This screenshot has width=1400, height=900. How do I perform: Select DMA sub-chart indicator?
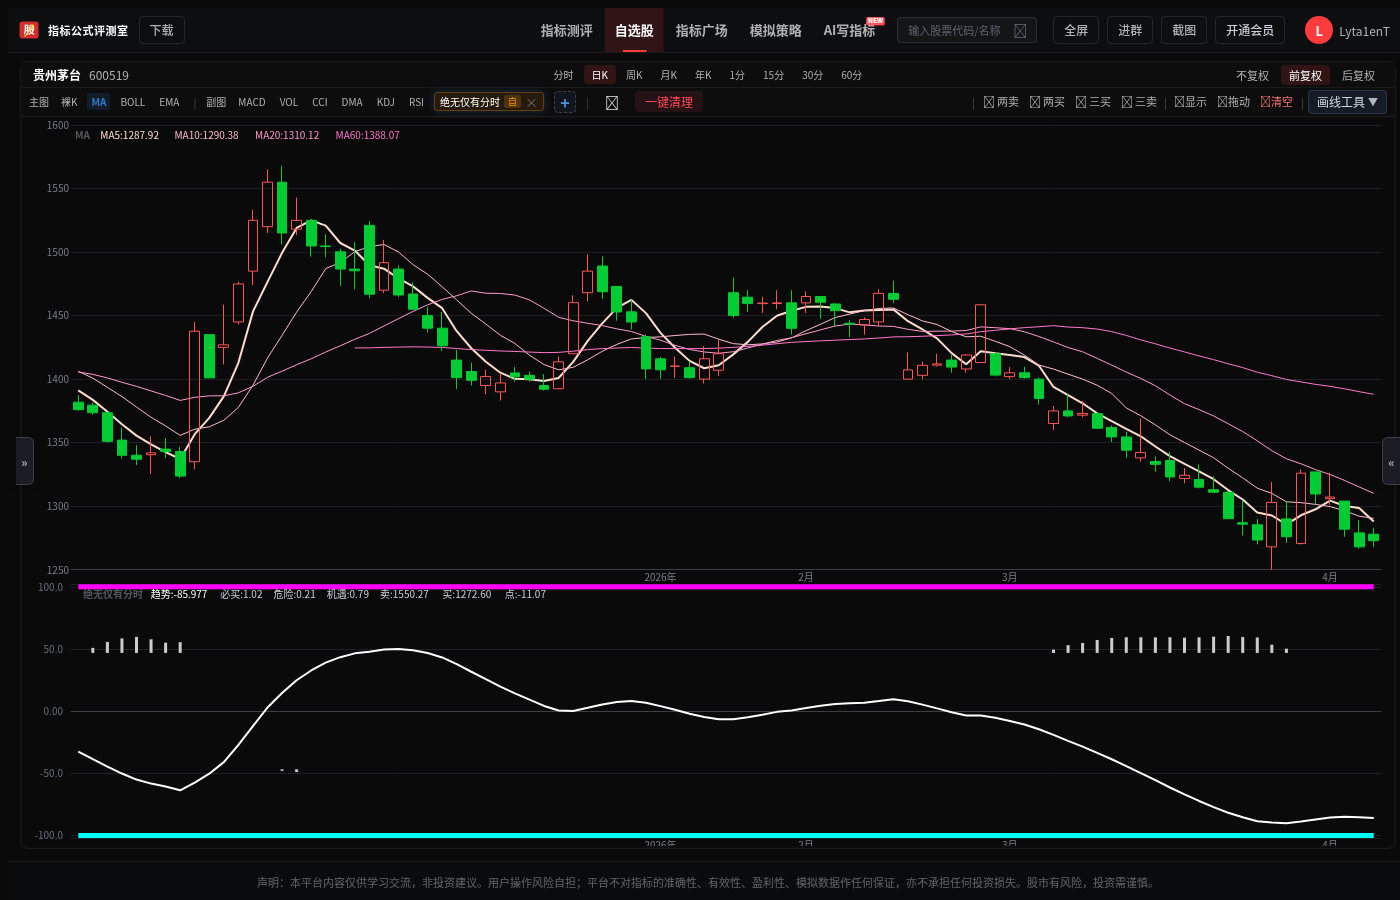[352, 102]
